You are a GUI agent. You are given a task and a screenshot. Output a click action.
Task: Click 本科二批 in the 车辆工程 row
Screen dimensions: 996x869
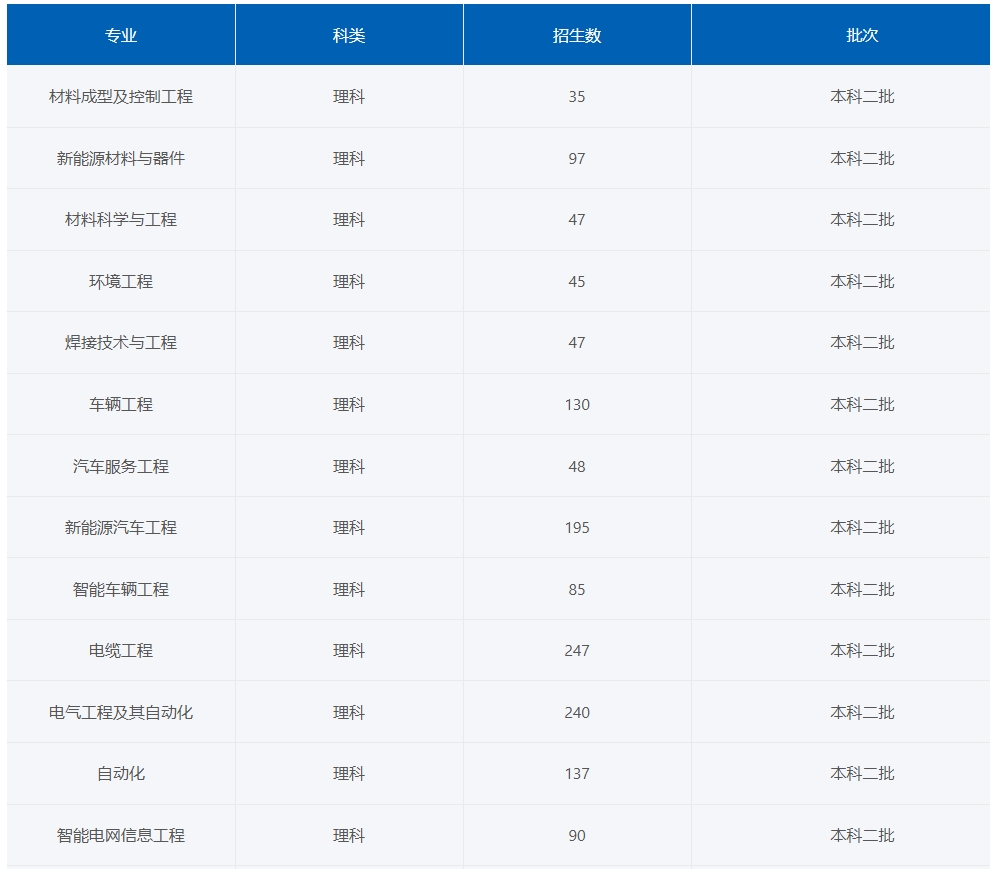(862, 405)
